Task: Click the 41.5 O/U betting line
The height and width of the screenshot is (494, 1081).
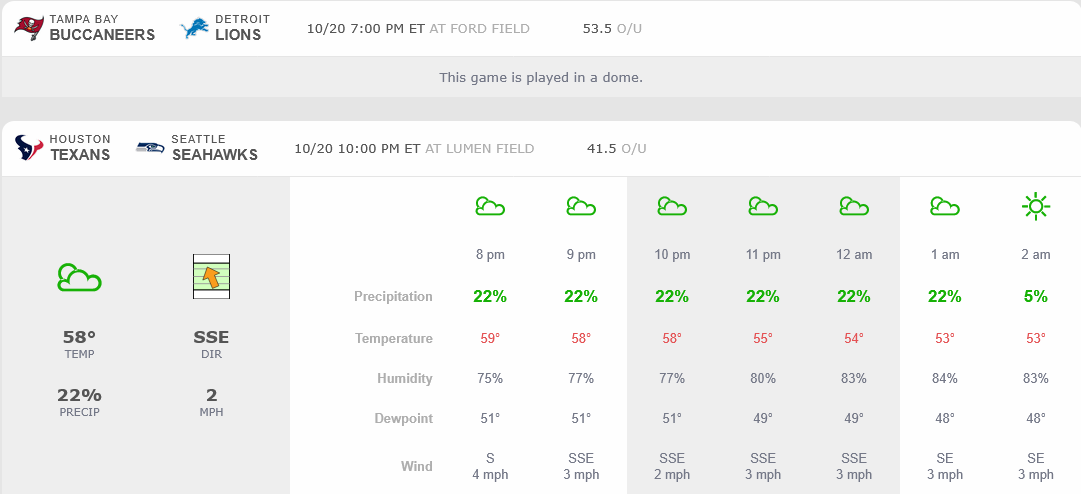Action: [616, 149]
